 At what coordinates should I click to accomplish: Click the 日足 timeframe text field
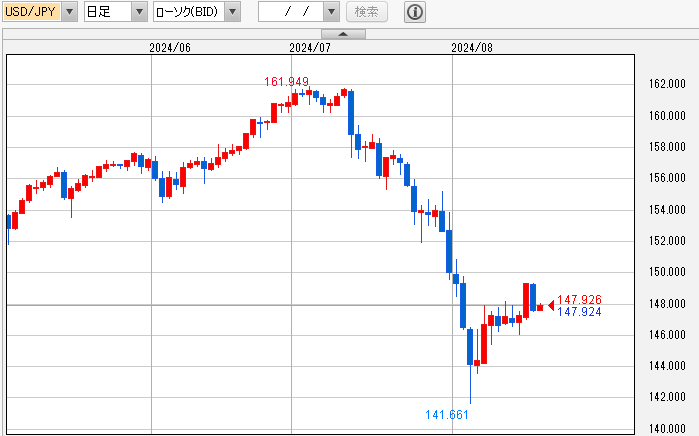point(108,12)
